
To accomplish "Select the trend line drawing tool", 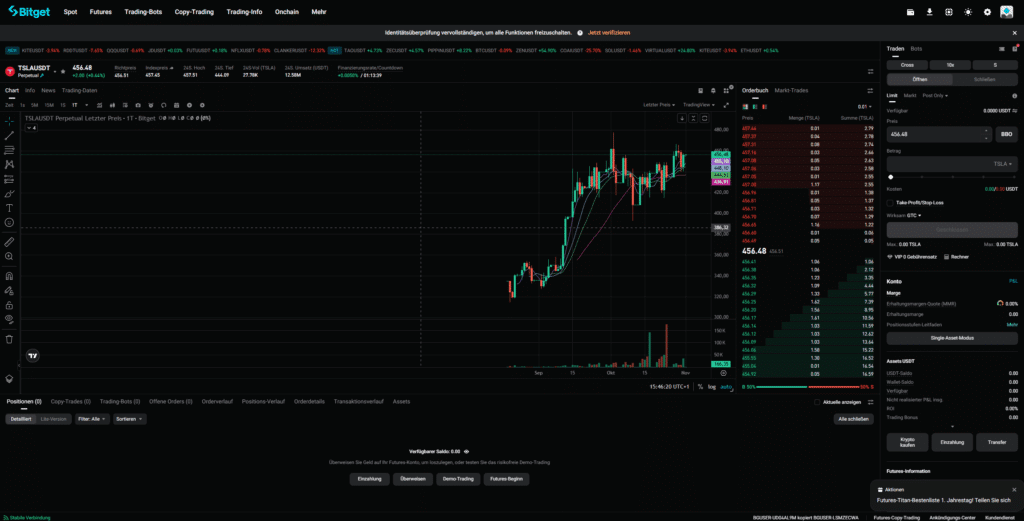I will pos(9,135).
